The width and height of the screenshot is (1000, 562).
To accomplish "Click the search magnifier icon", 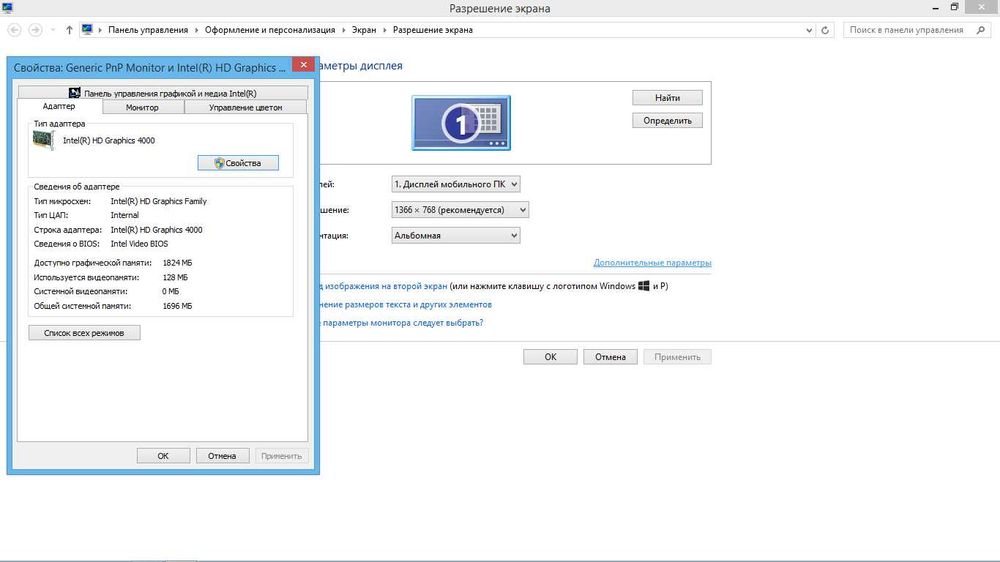I will 980,30.
